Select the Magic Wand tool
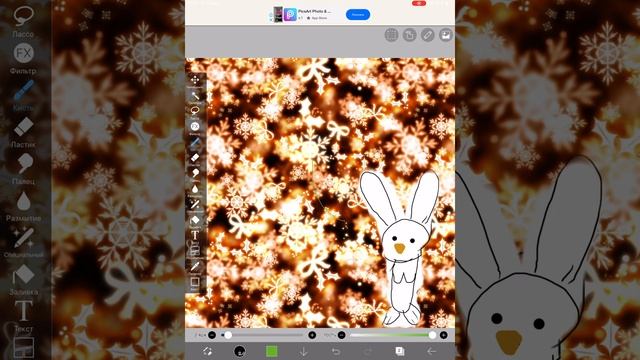This screenshot has height=360, width=640. click(x=195, y=96)
